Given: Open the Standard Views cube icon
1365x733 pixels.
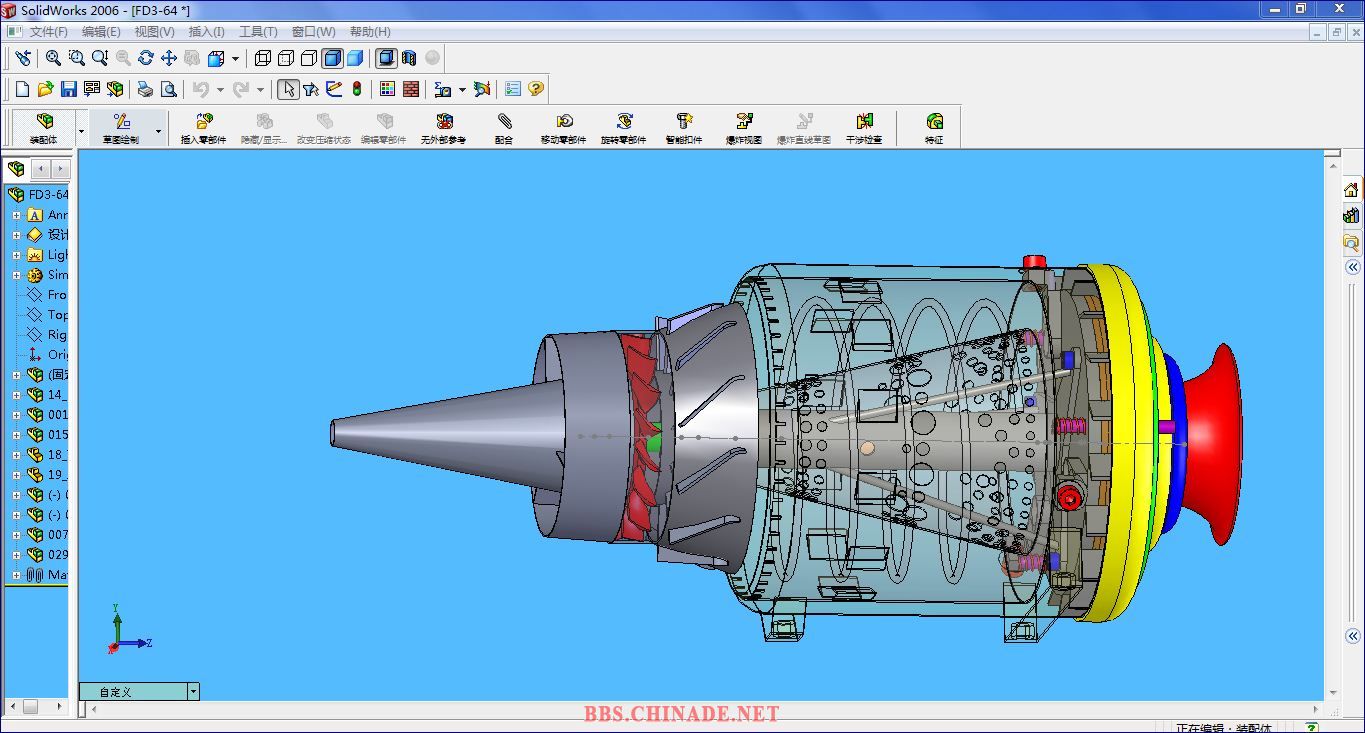Looking at the screenshot, I should (x=216, y=58).
